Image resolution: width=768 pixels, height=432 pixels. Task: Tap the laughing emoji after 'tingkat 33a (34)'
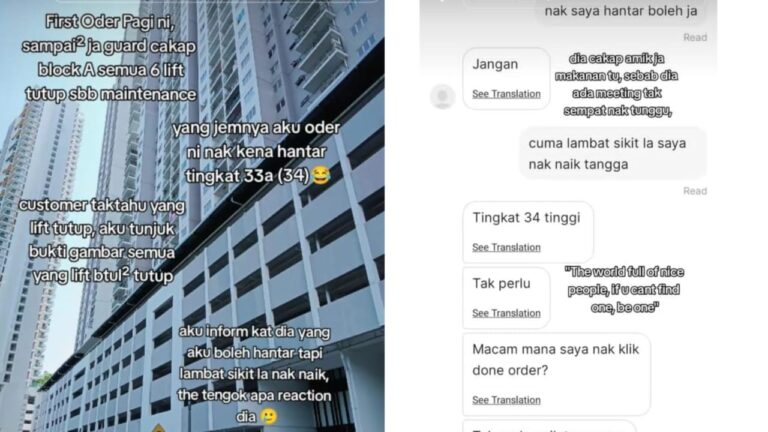[320, 175]
